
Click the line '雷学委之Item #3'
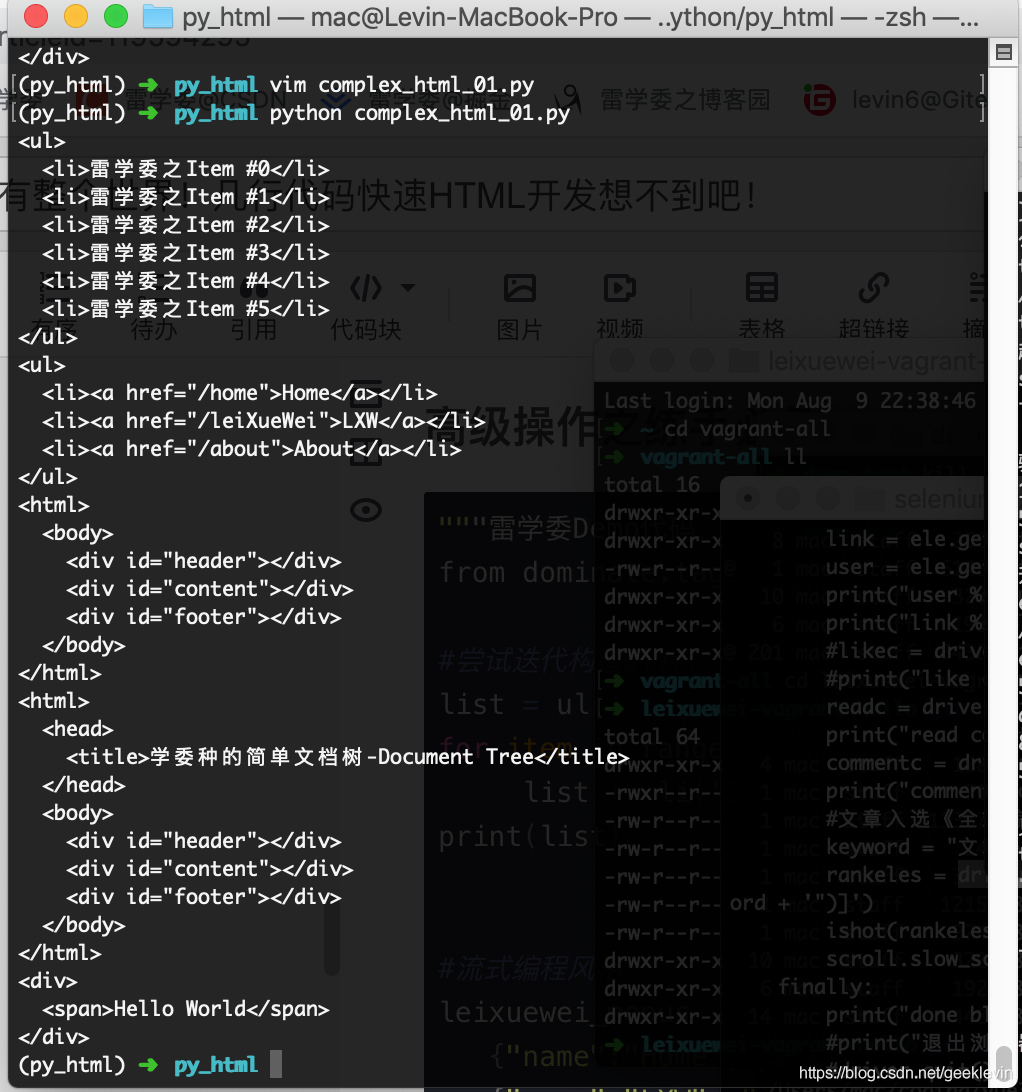pyautogui.click(x=186, y=253)
